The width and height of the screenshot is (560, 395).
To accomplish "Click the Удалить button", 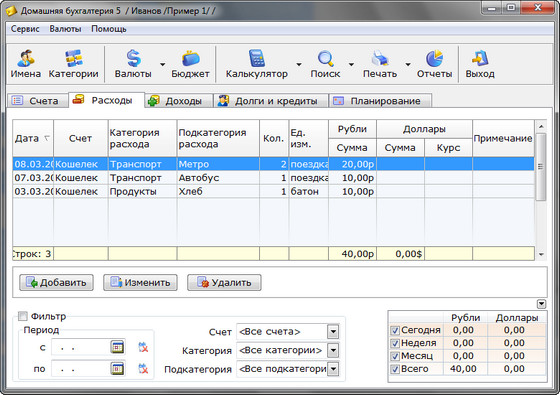I will coord(224,282).
